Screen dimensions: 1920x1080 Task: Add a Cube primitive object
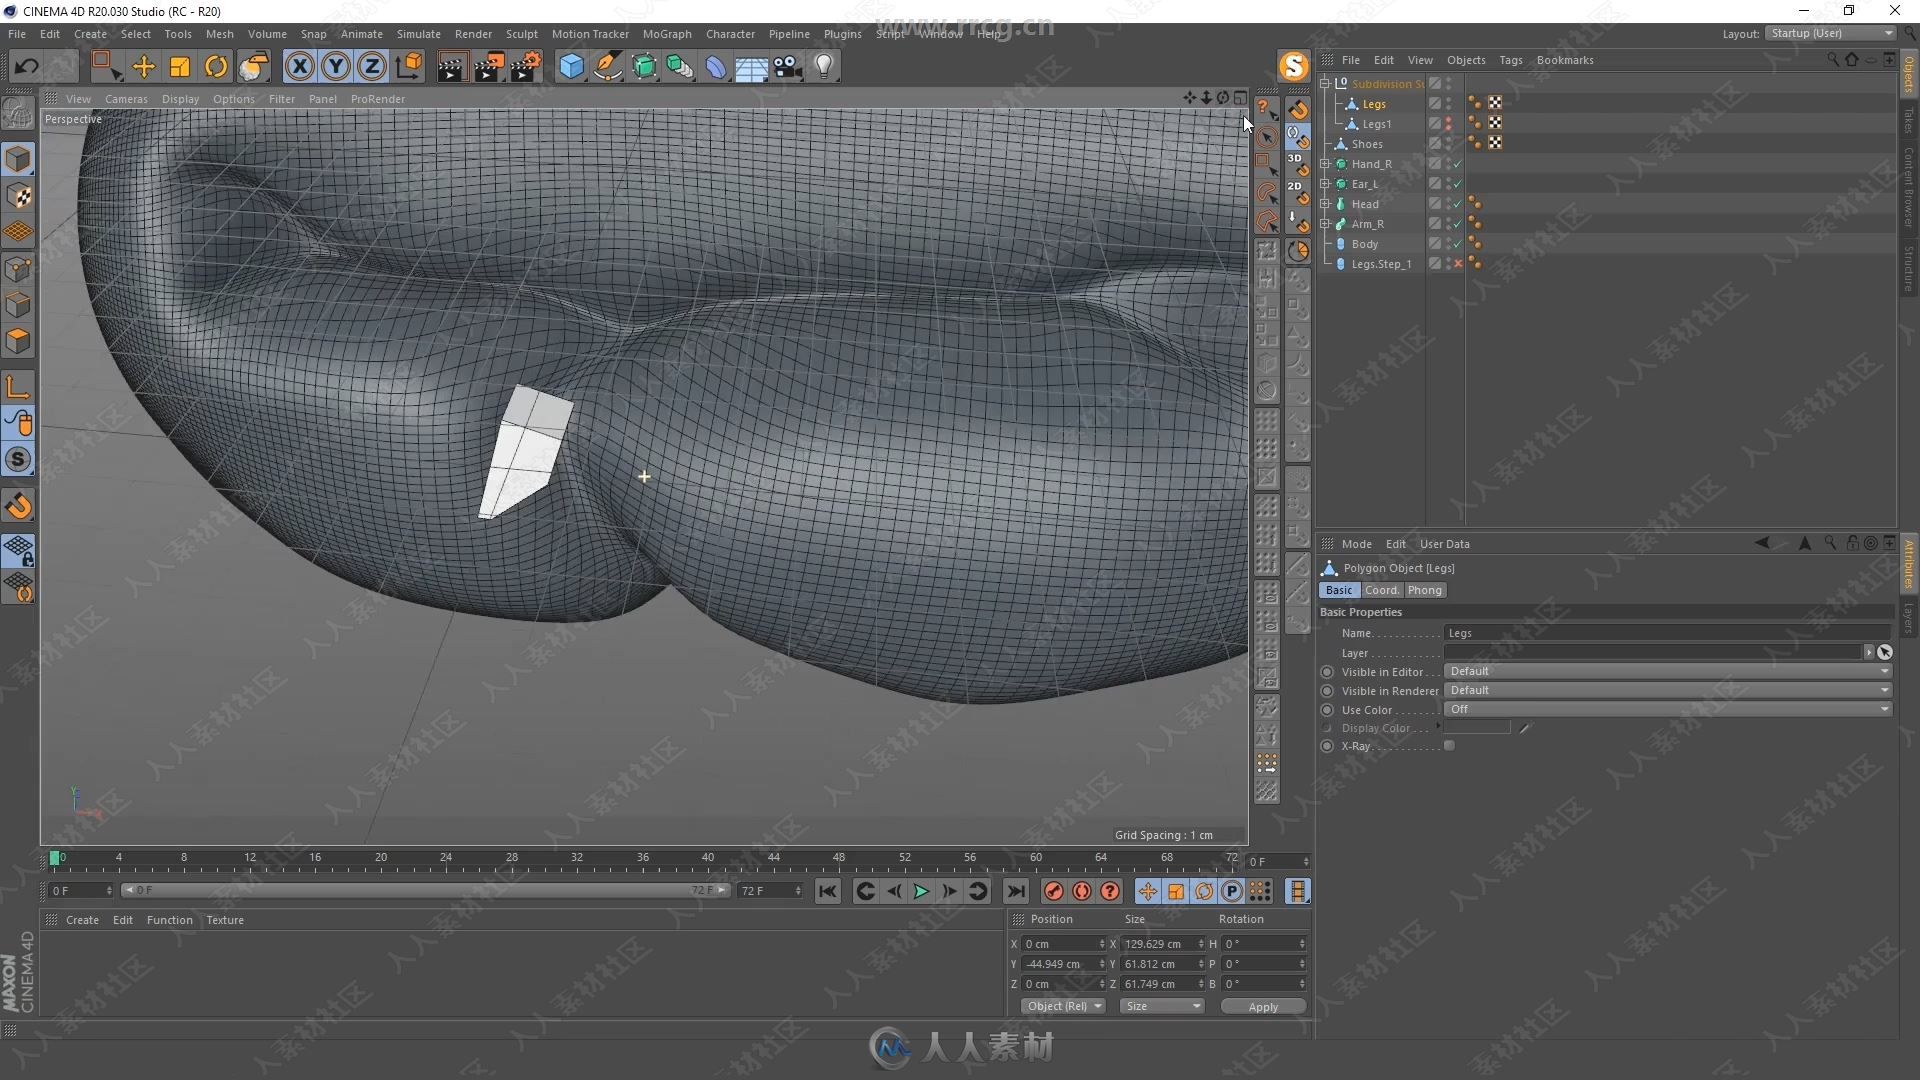571,67
